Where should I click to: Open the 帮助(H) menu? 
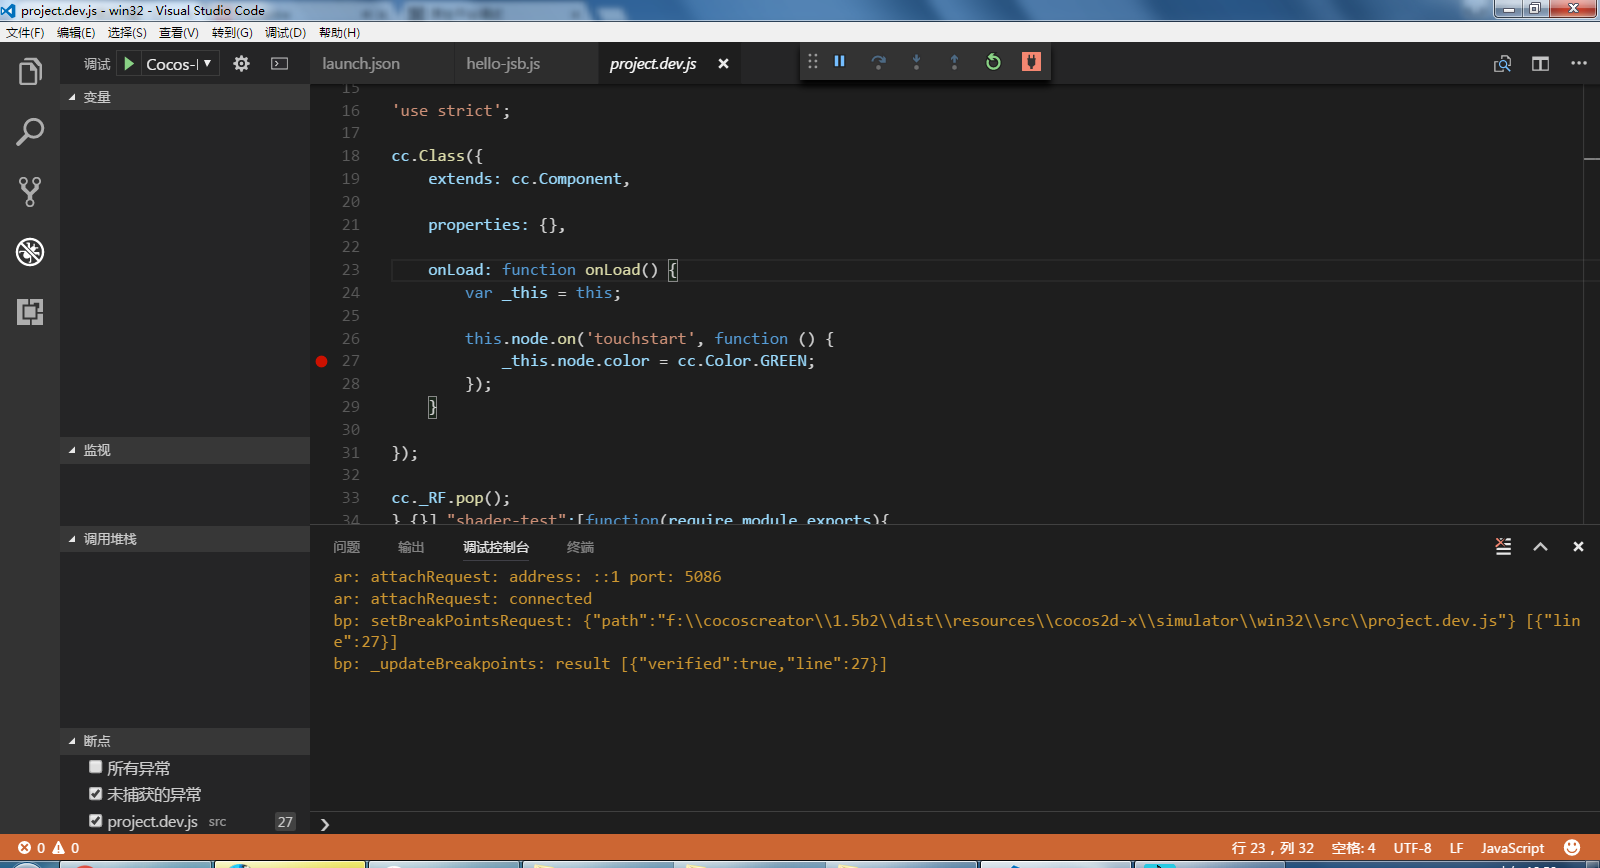pyautogui.click(x=339, y=33)
